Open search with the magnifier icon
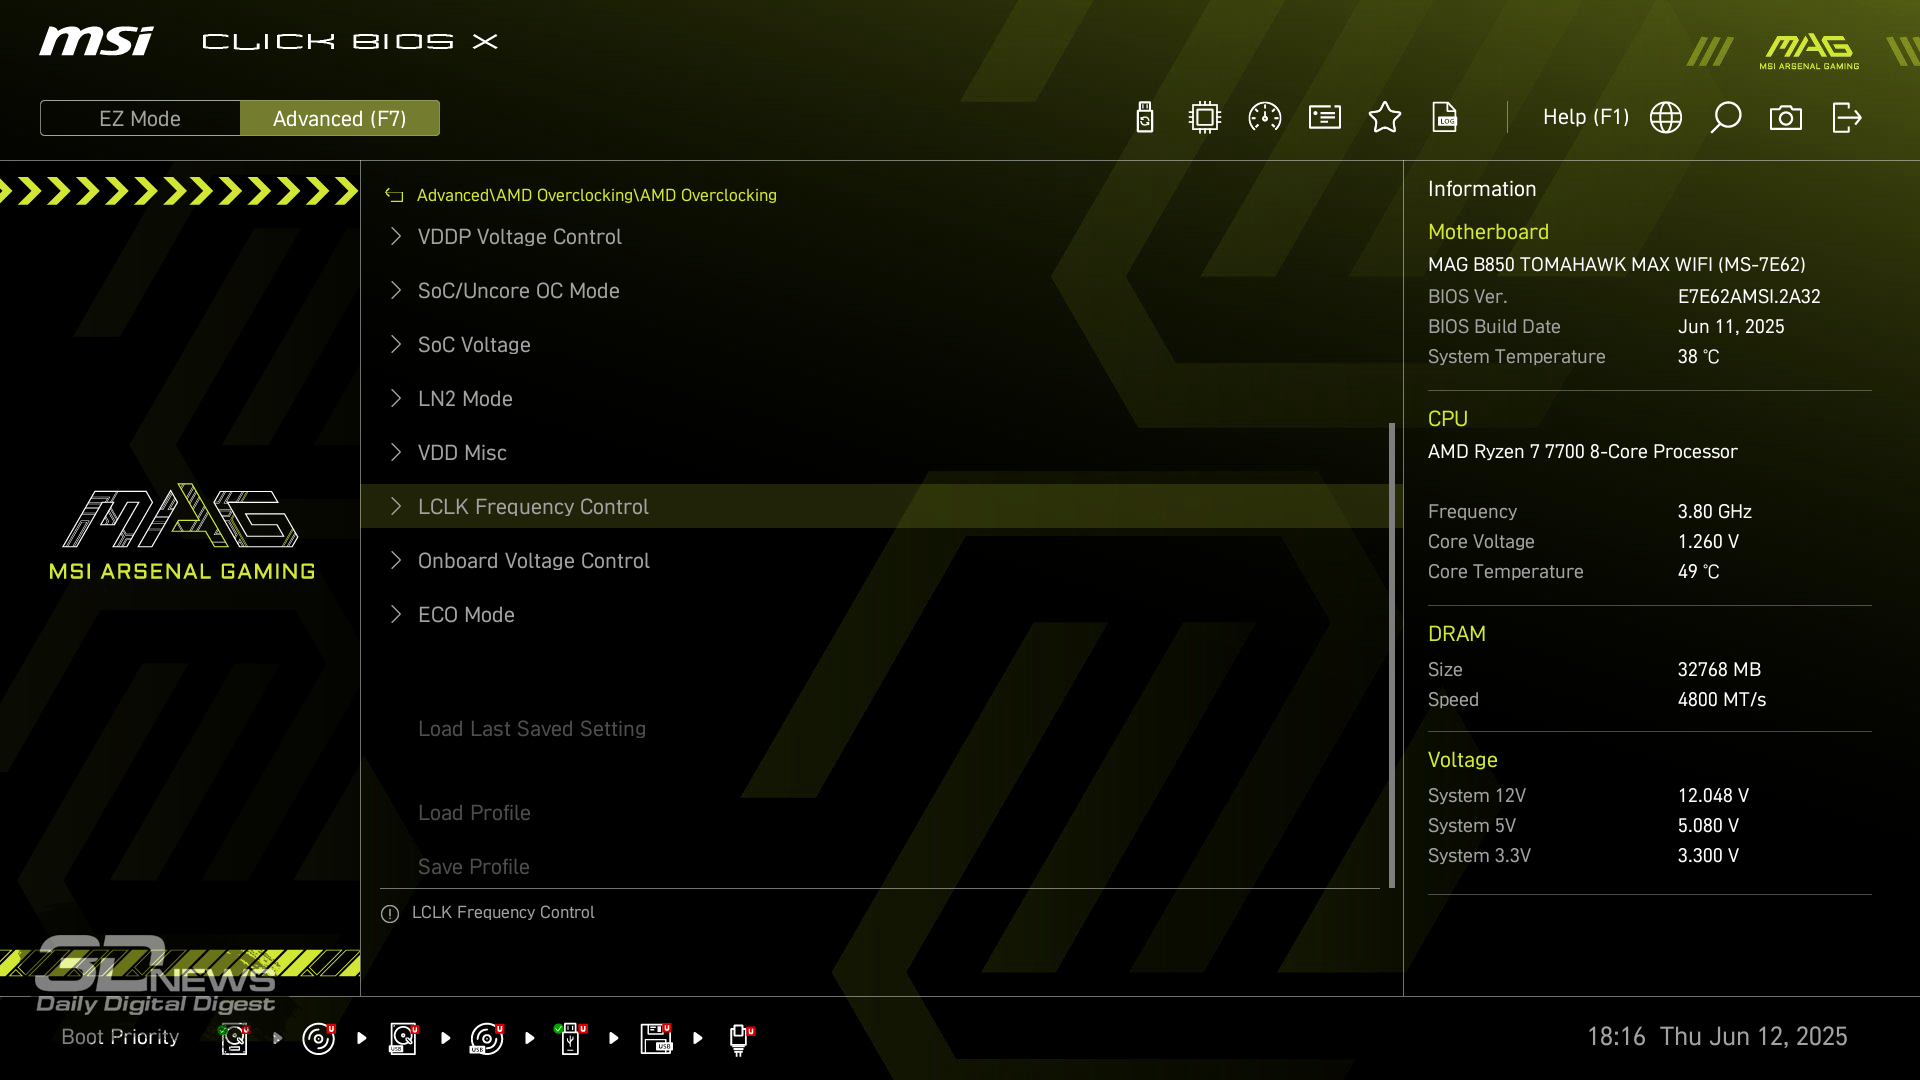The width and height of the screenshot is (1920, 1080). (1726, 118)
